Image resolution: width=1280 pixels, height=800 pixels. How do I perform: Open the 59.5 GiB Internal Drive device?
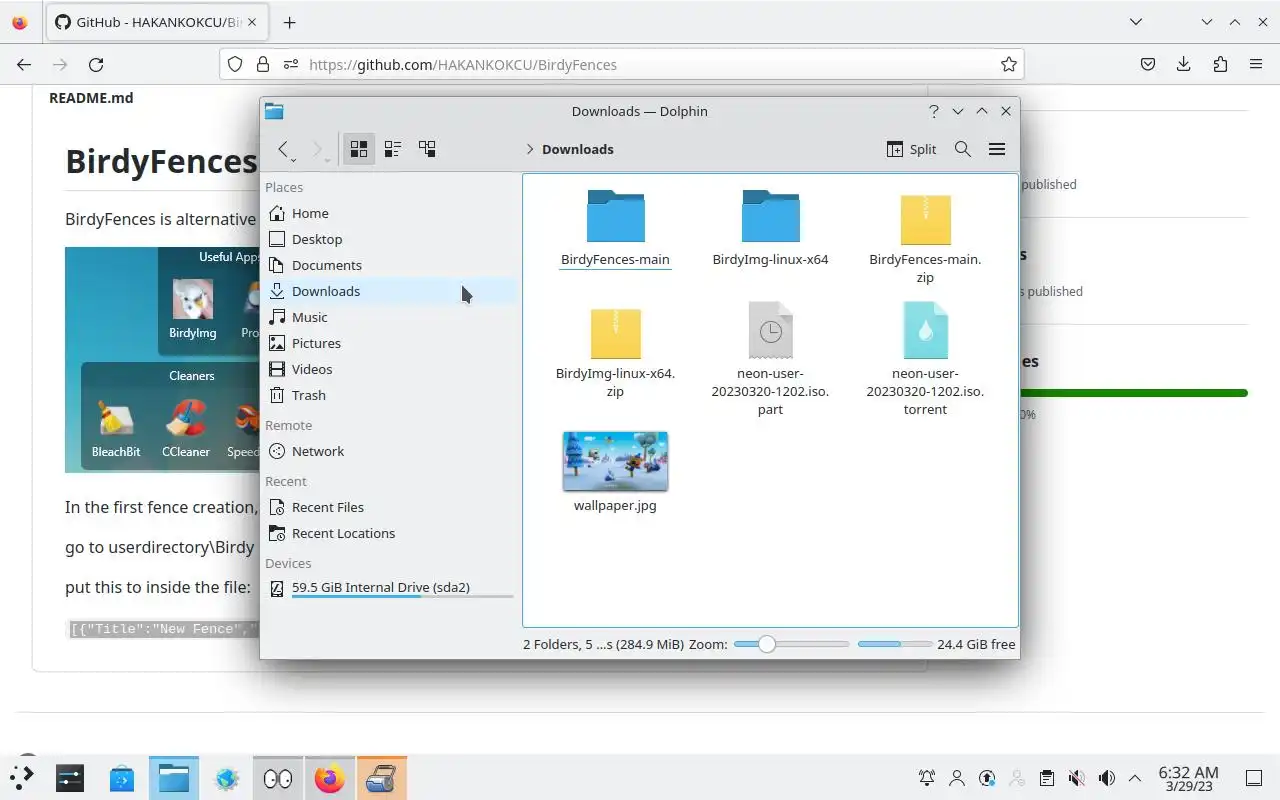point(390,588)
